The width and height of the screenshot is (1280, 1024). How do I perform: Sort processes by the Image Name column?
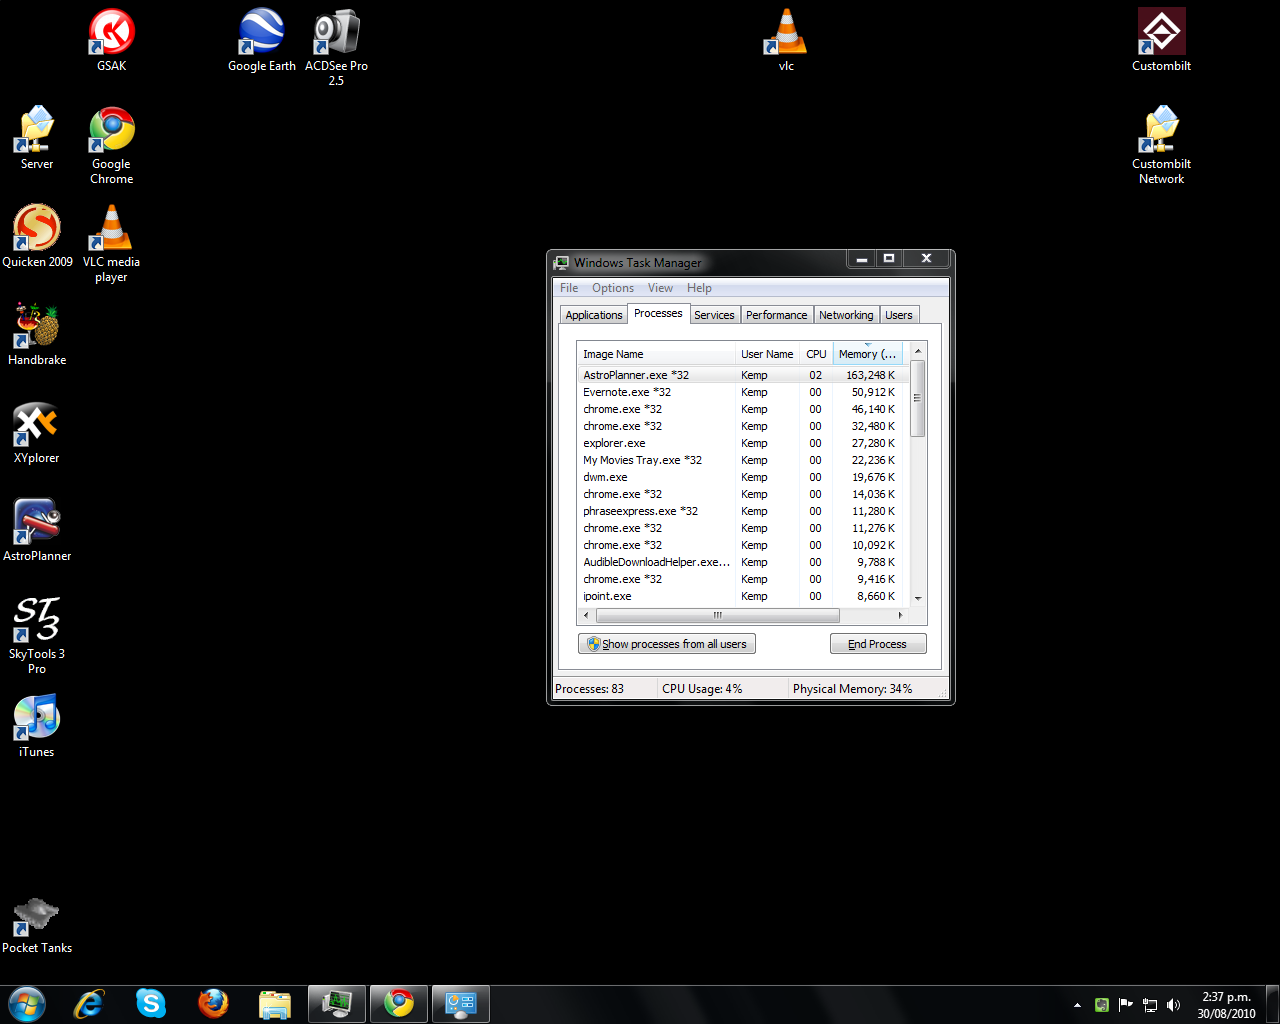(656, 354)
